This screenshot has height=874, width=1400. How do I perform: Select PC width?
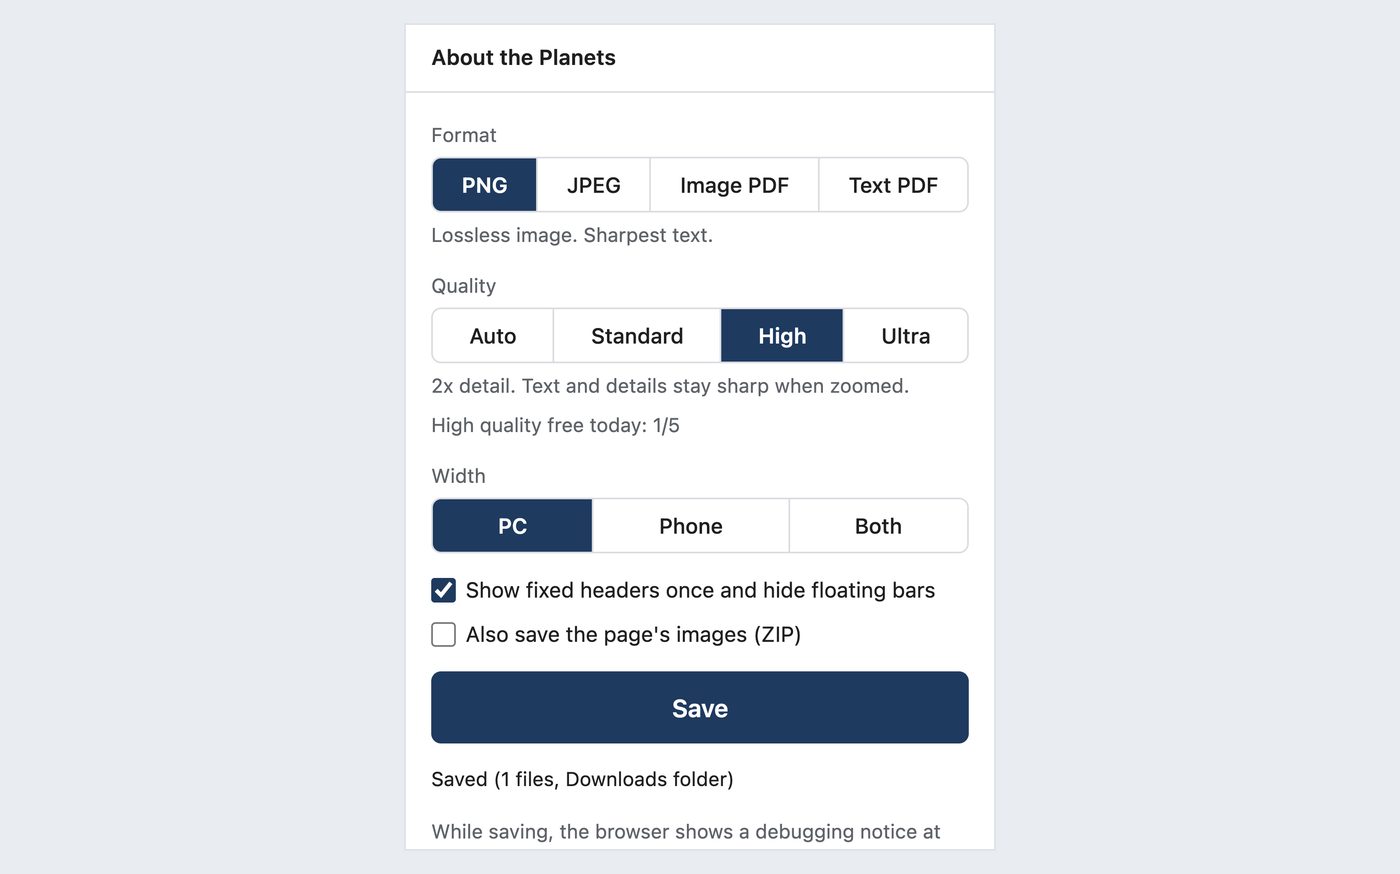click(x=512, y=526)
